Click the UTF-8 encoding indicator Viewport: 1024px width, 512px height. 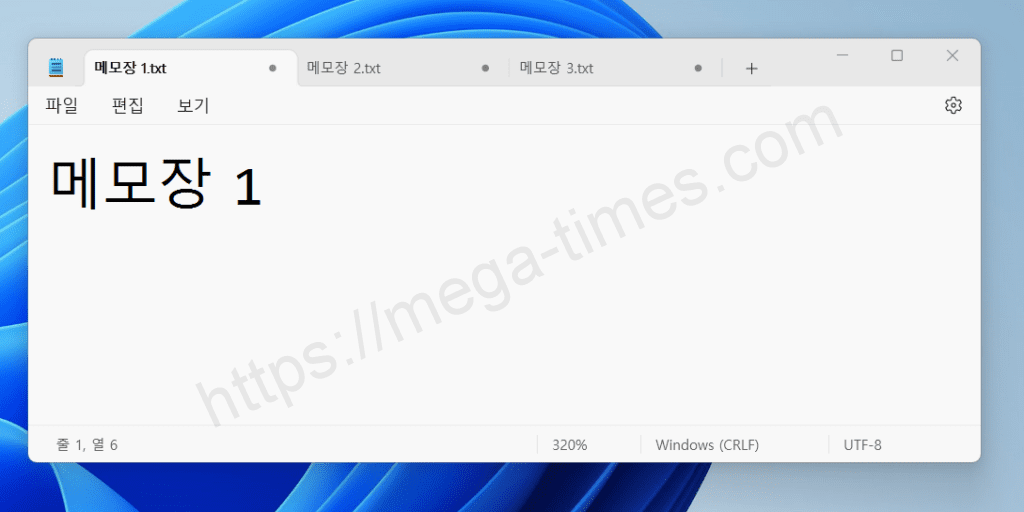click(x=862, y=445)
